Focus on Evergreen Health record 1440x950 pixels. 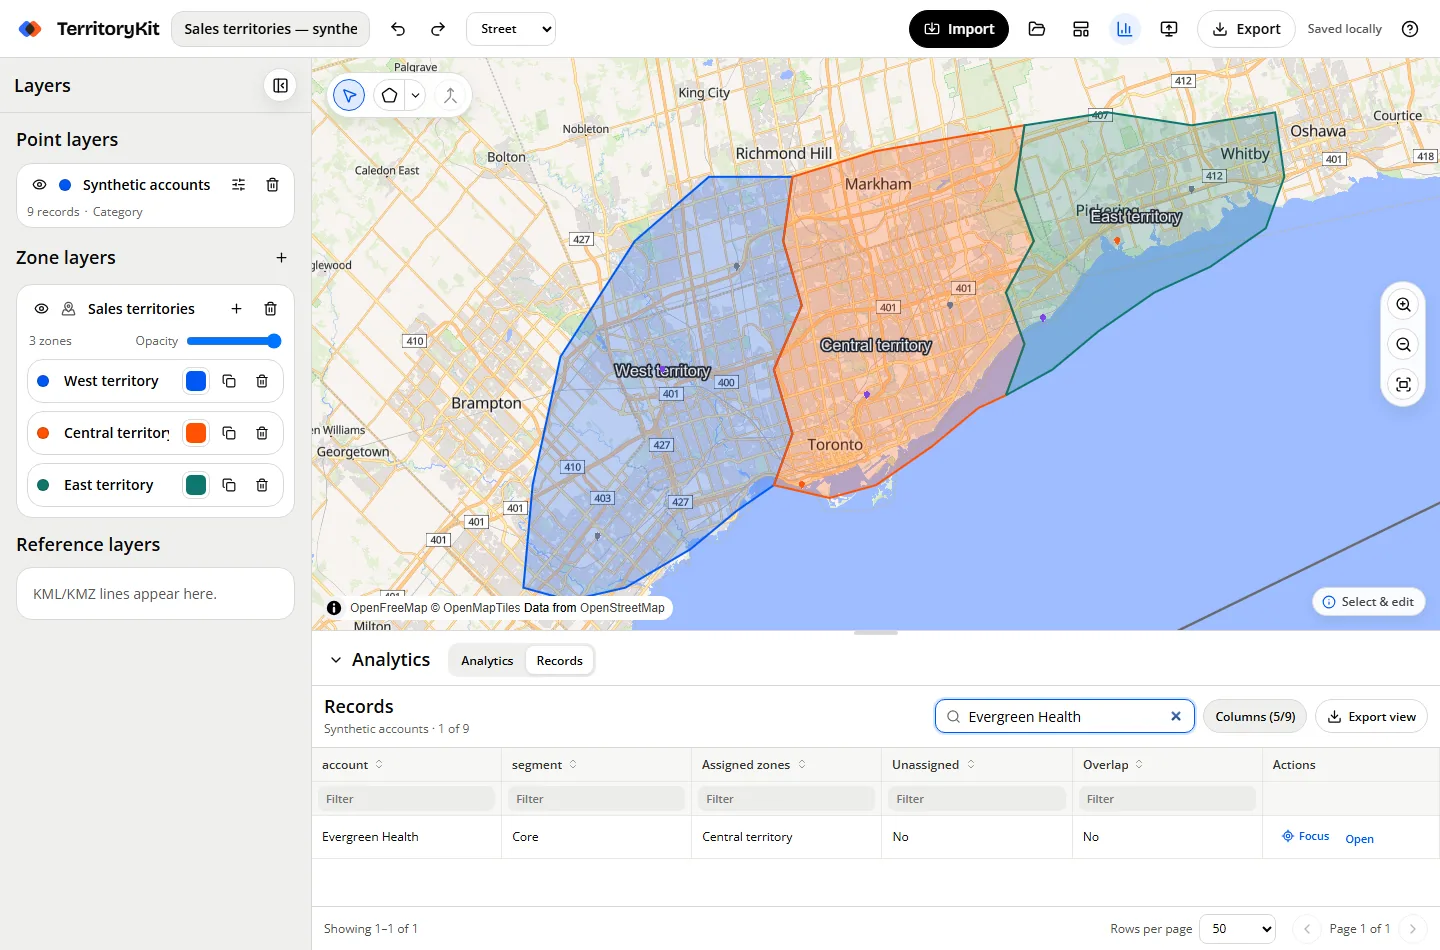coord(1305,836)
